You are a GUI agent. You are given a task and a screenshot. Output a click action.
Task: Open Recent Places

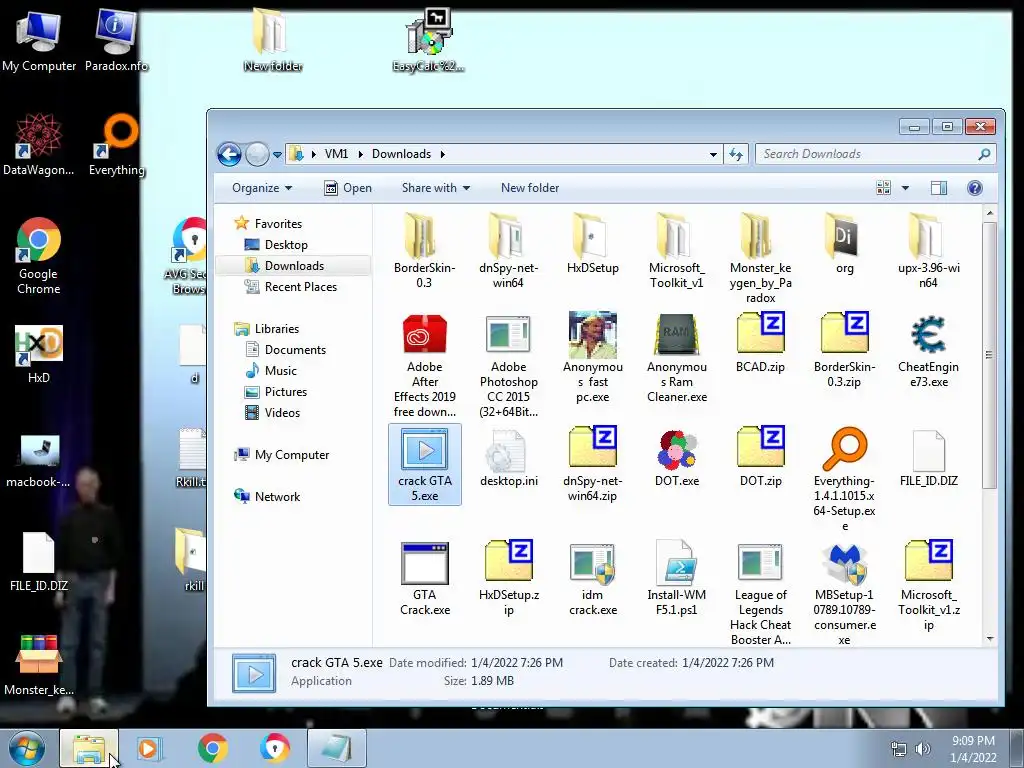click(x=290, y=287)
